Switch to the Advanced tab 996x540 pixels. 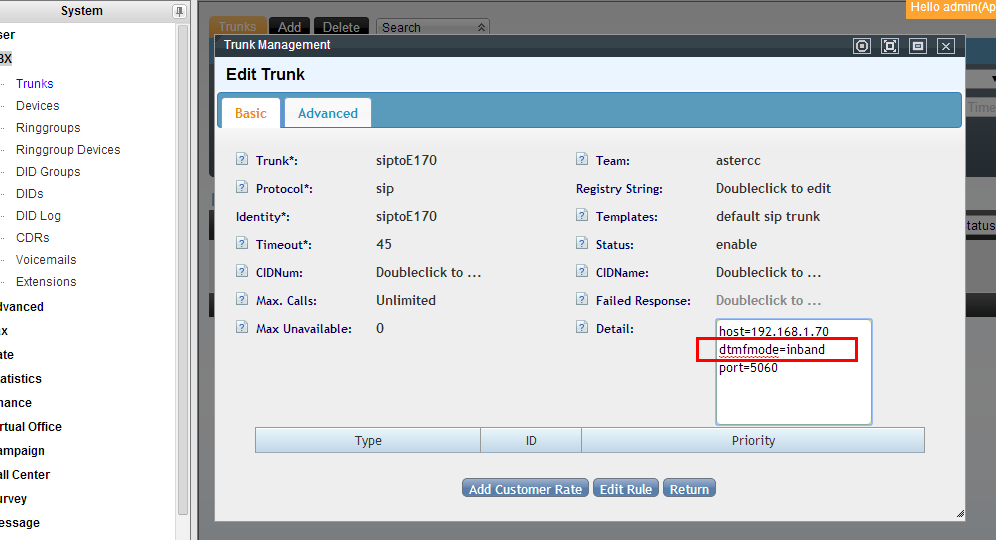click(x=327, y=113)
